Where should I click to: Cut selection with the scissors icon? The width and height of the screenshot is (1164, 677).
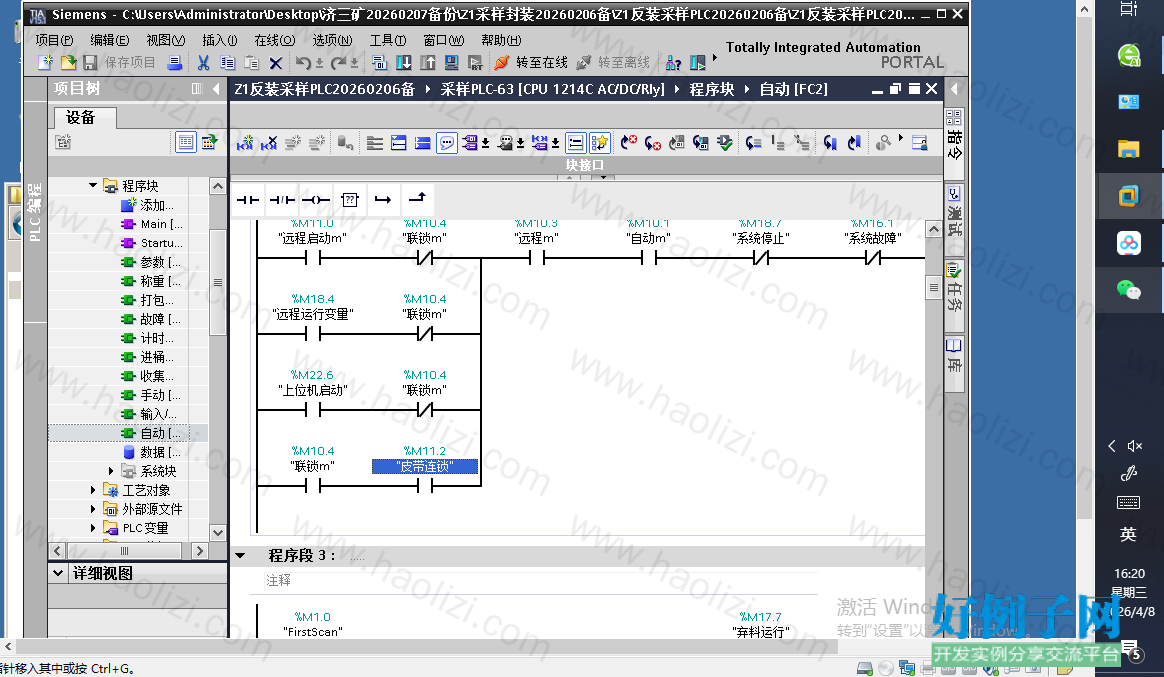pyautogui.click(x=203, y=62)
